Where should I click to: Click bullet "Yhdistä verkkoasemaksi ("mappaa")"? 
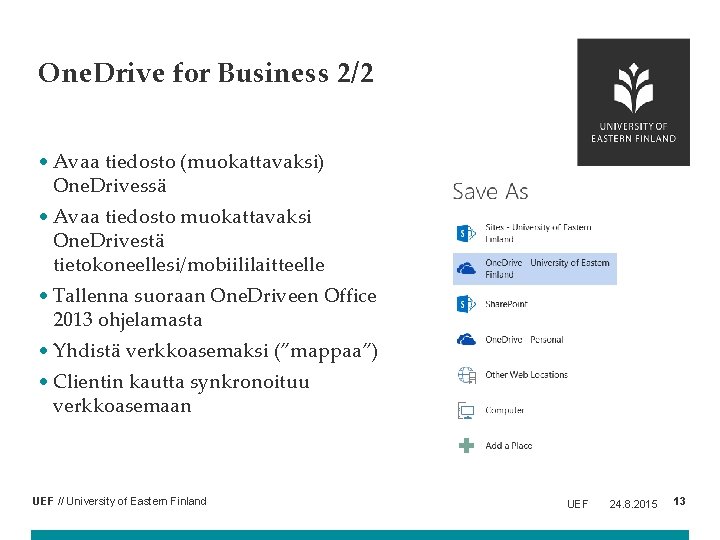[215, 351]
